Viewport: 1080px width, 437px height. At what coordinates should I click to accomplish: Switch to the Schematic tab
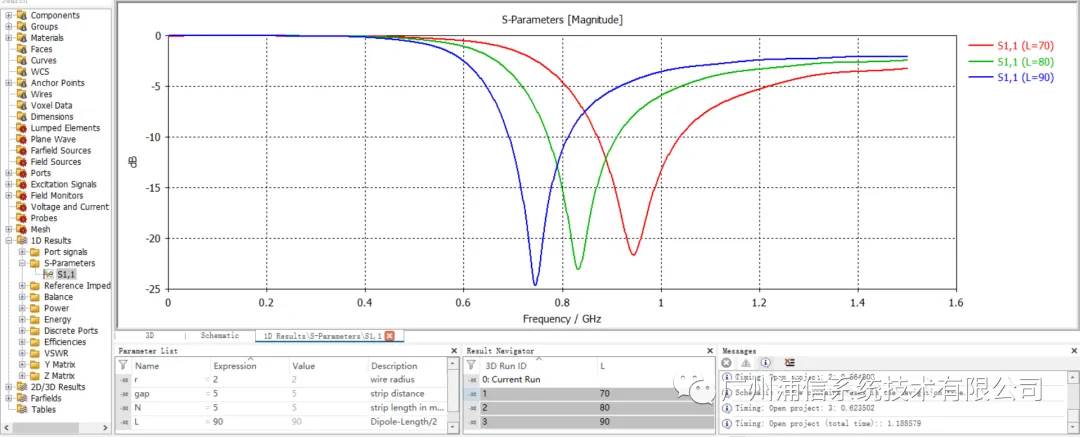[220, 336]
